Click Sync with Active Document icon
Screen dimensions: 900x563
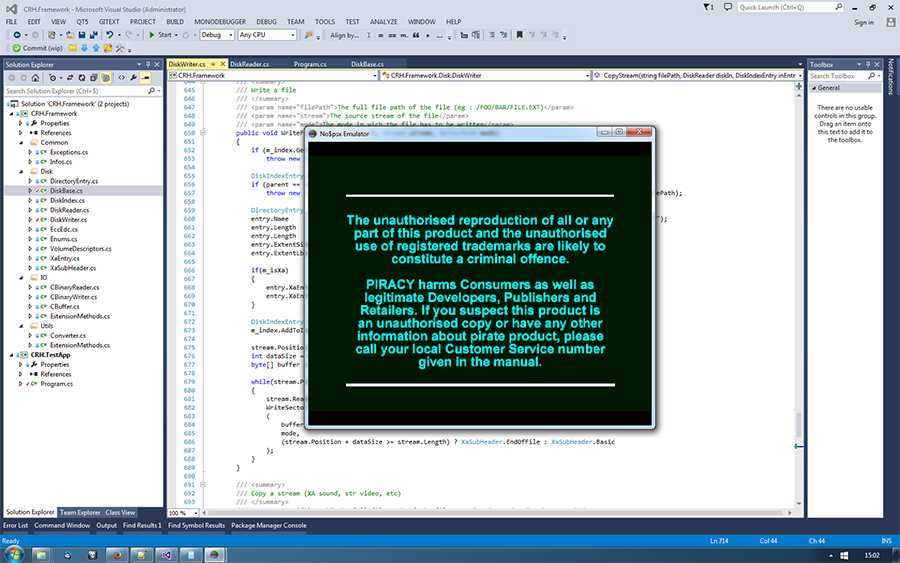point(70,77)
